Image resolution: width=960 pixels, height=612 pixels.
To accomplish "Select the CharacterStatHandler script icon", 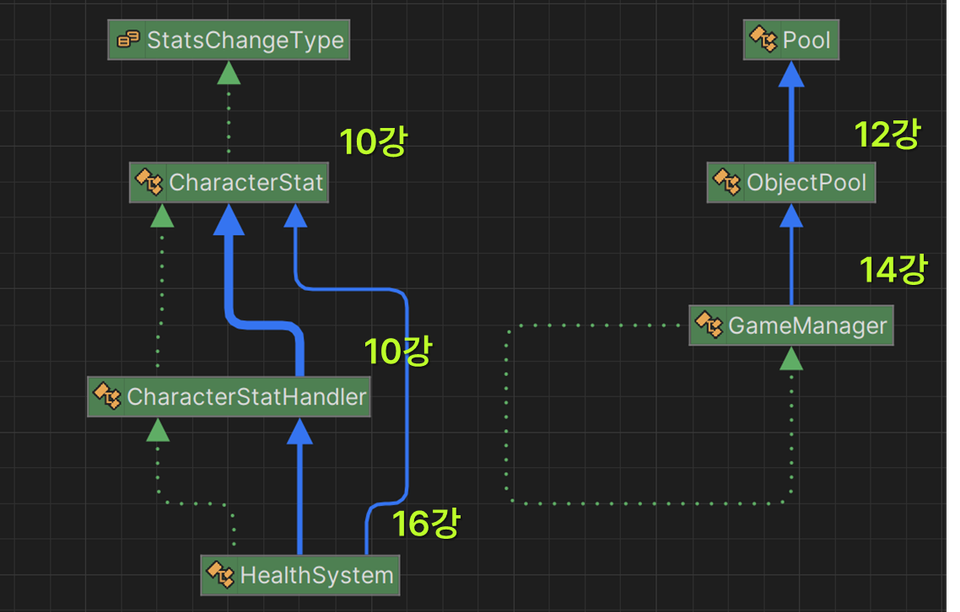I will click(x=108, y=396).
